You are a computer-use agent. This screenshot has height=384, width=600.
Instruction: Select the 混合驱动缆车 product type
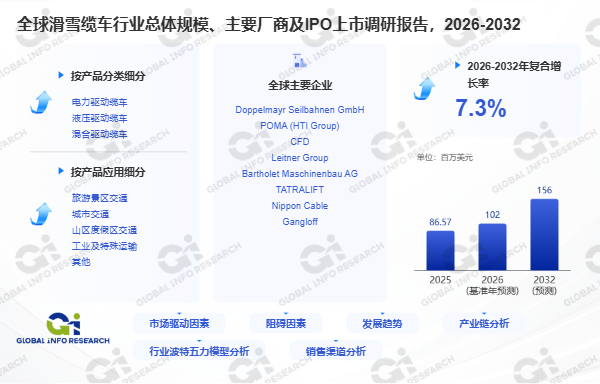[x=99, y=134]
